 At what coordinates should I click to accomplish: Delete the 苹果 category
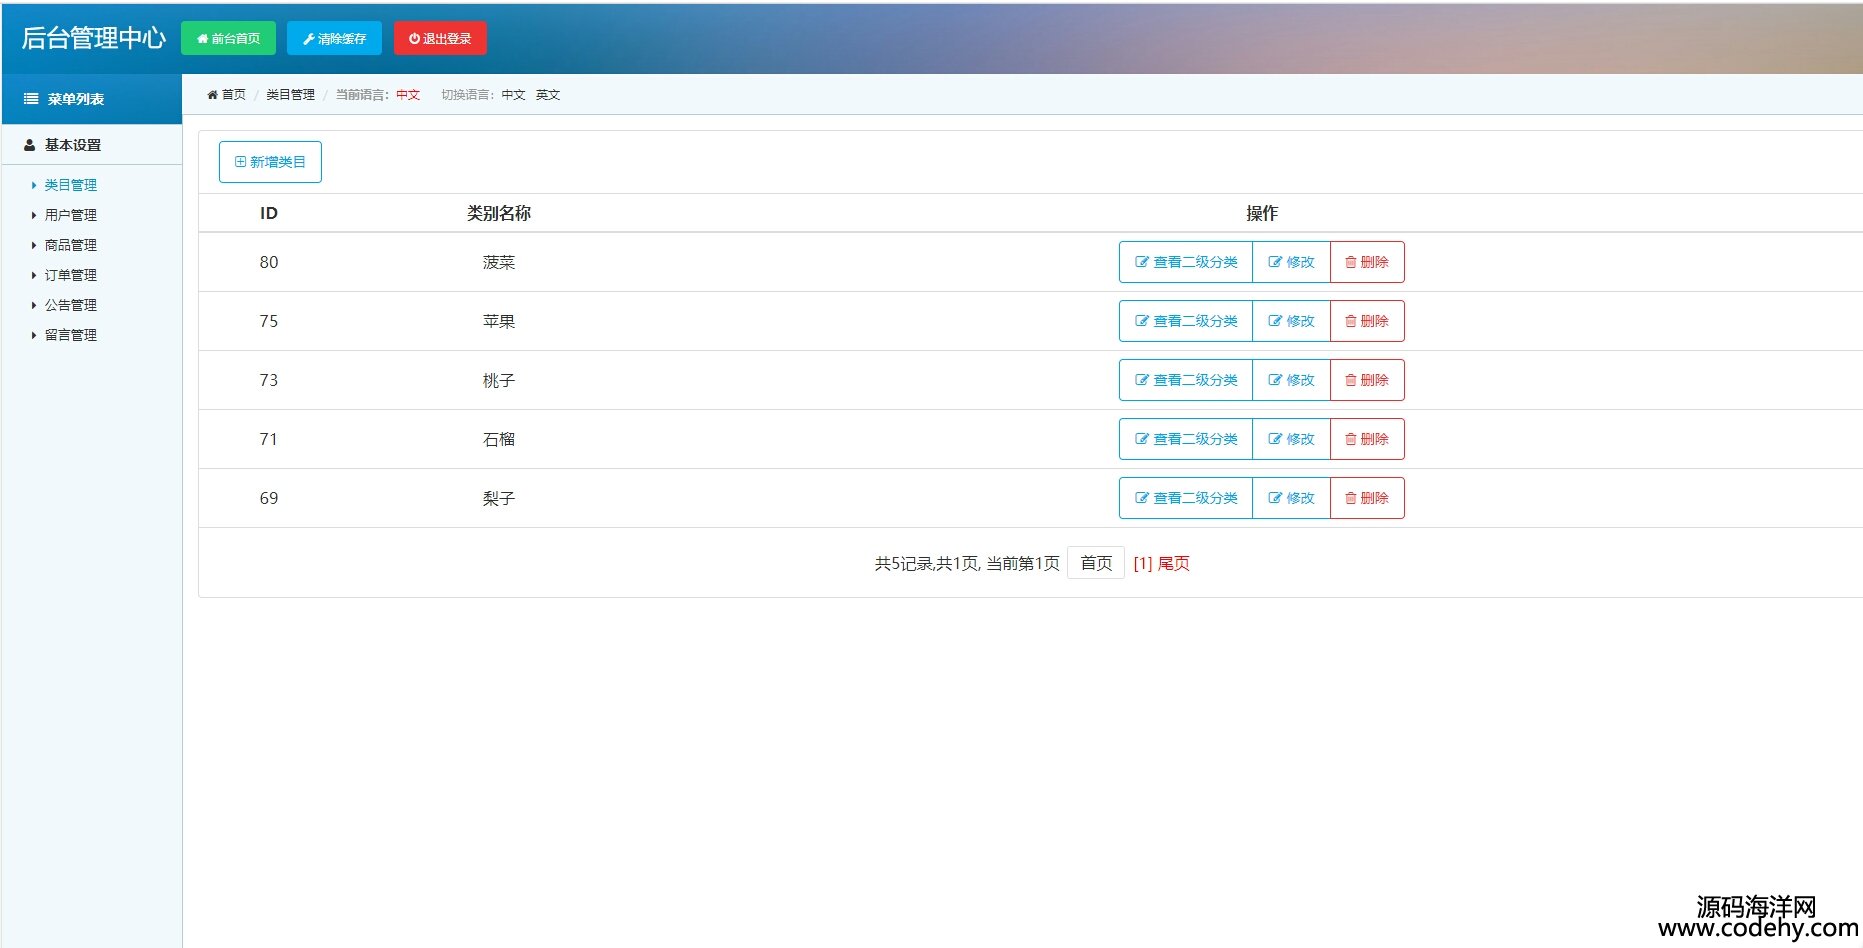tap(1367, 321)
